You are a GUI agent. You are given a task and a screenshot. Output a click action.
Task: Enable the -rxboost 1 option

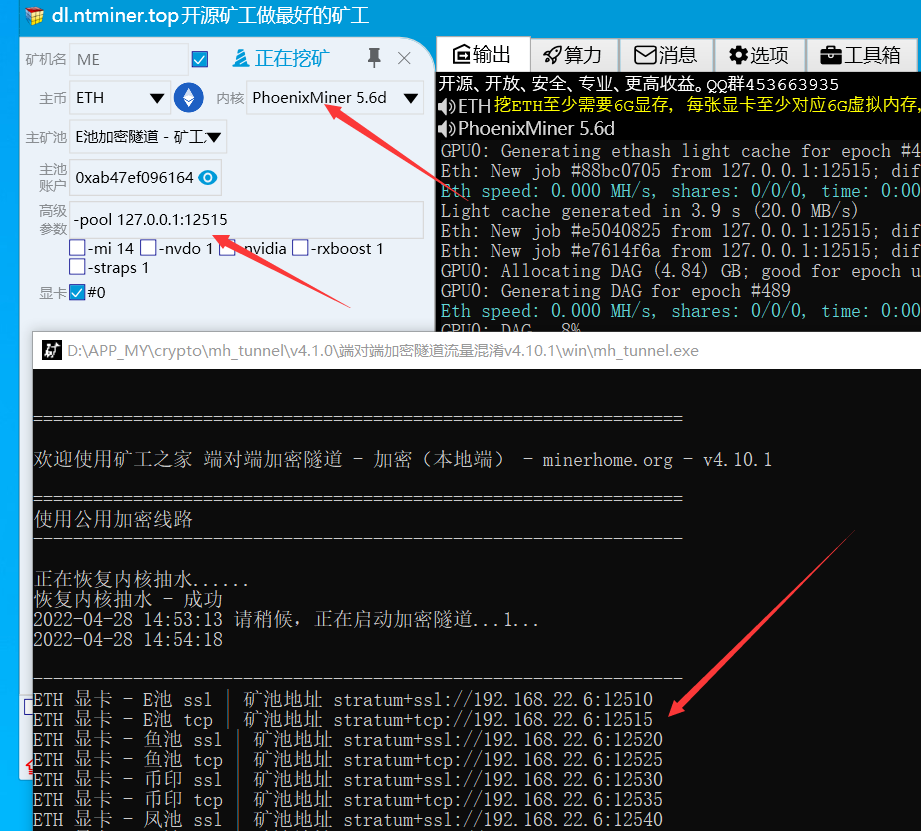[x=300, y=248]
